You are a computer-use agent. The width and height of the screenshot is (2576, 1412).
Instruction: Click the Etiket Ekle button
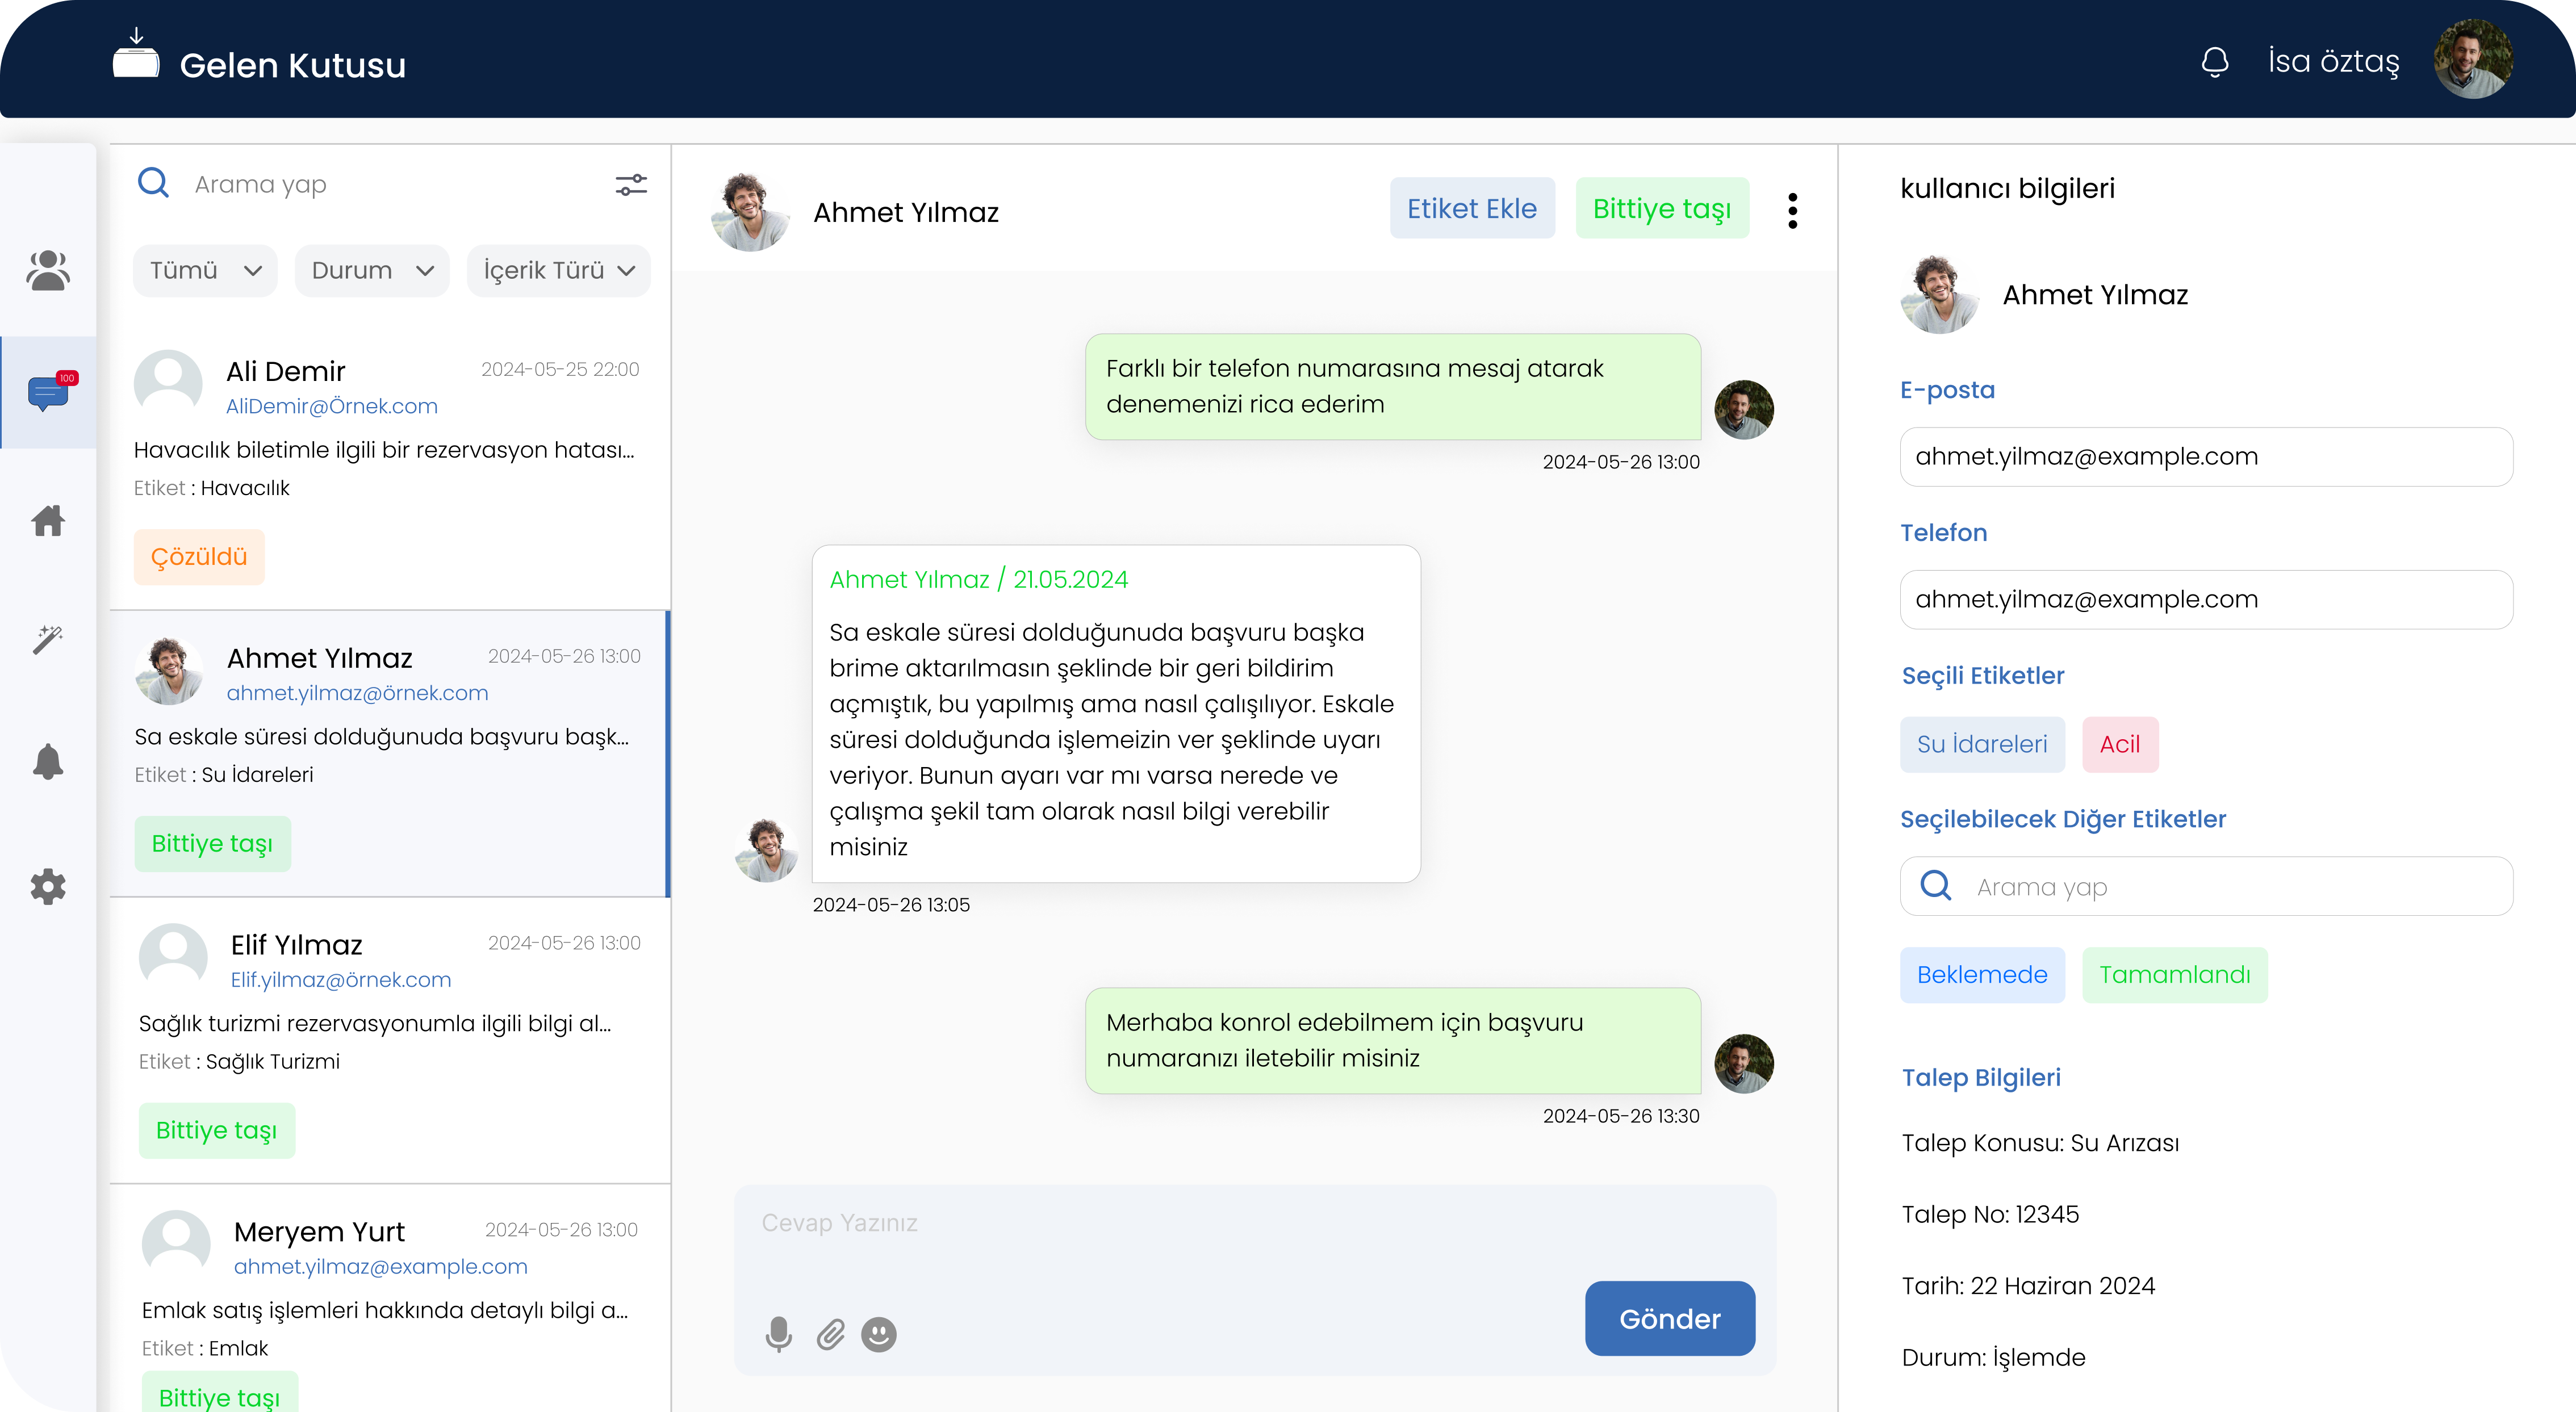(1472, 208)
